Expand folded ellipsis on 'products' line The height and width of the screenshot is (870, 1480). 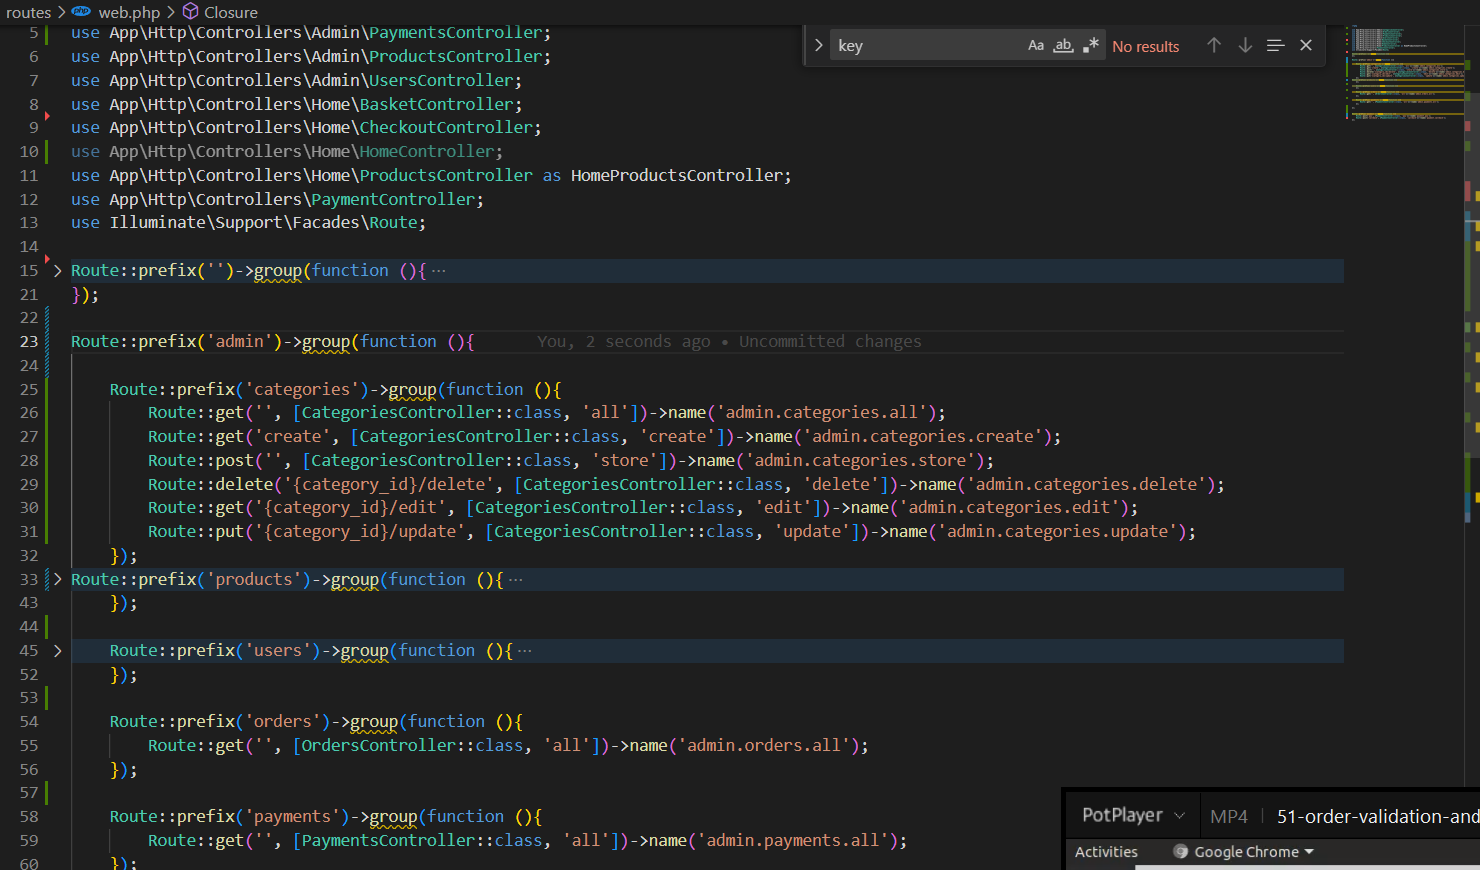click(516, 580)
